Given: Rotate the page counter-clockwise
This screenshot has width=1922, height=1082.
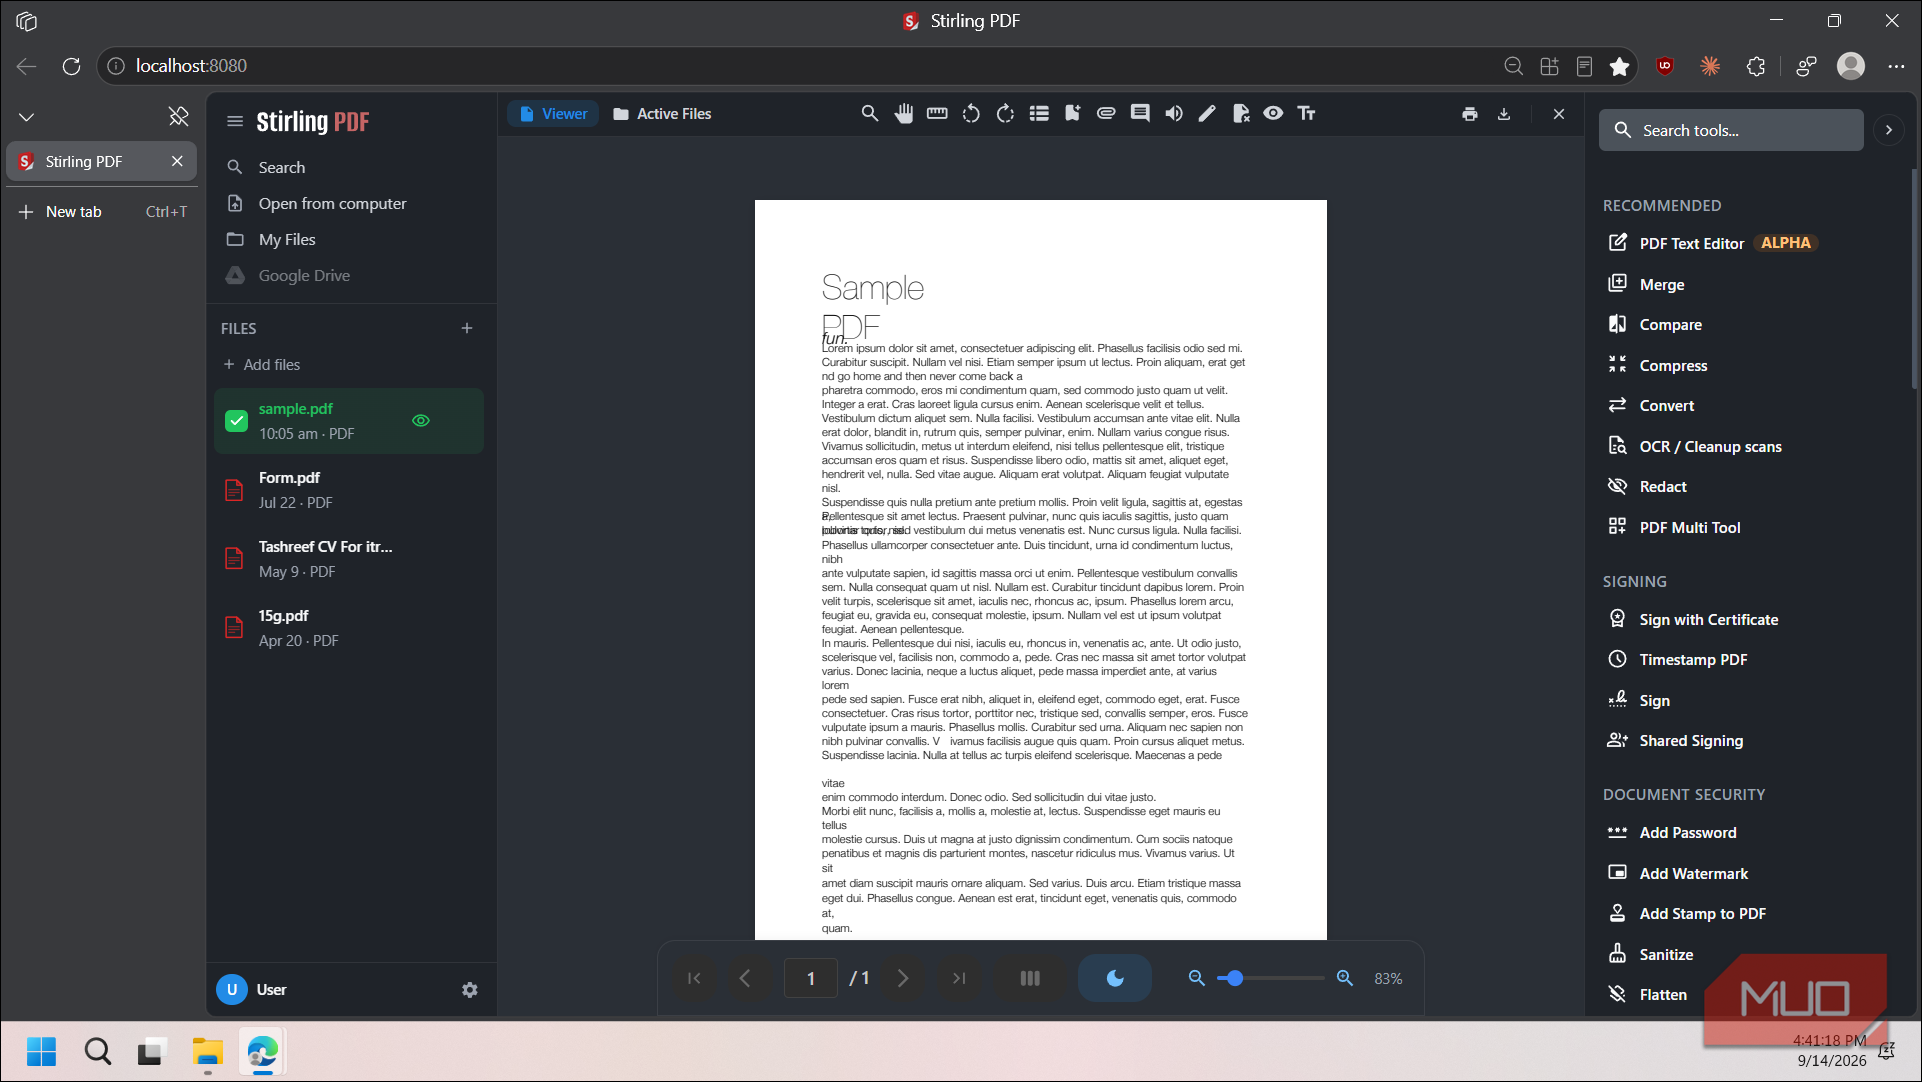Looking at the screenshot, I should 971,114.
